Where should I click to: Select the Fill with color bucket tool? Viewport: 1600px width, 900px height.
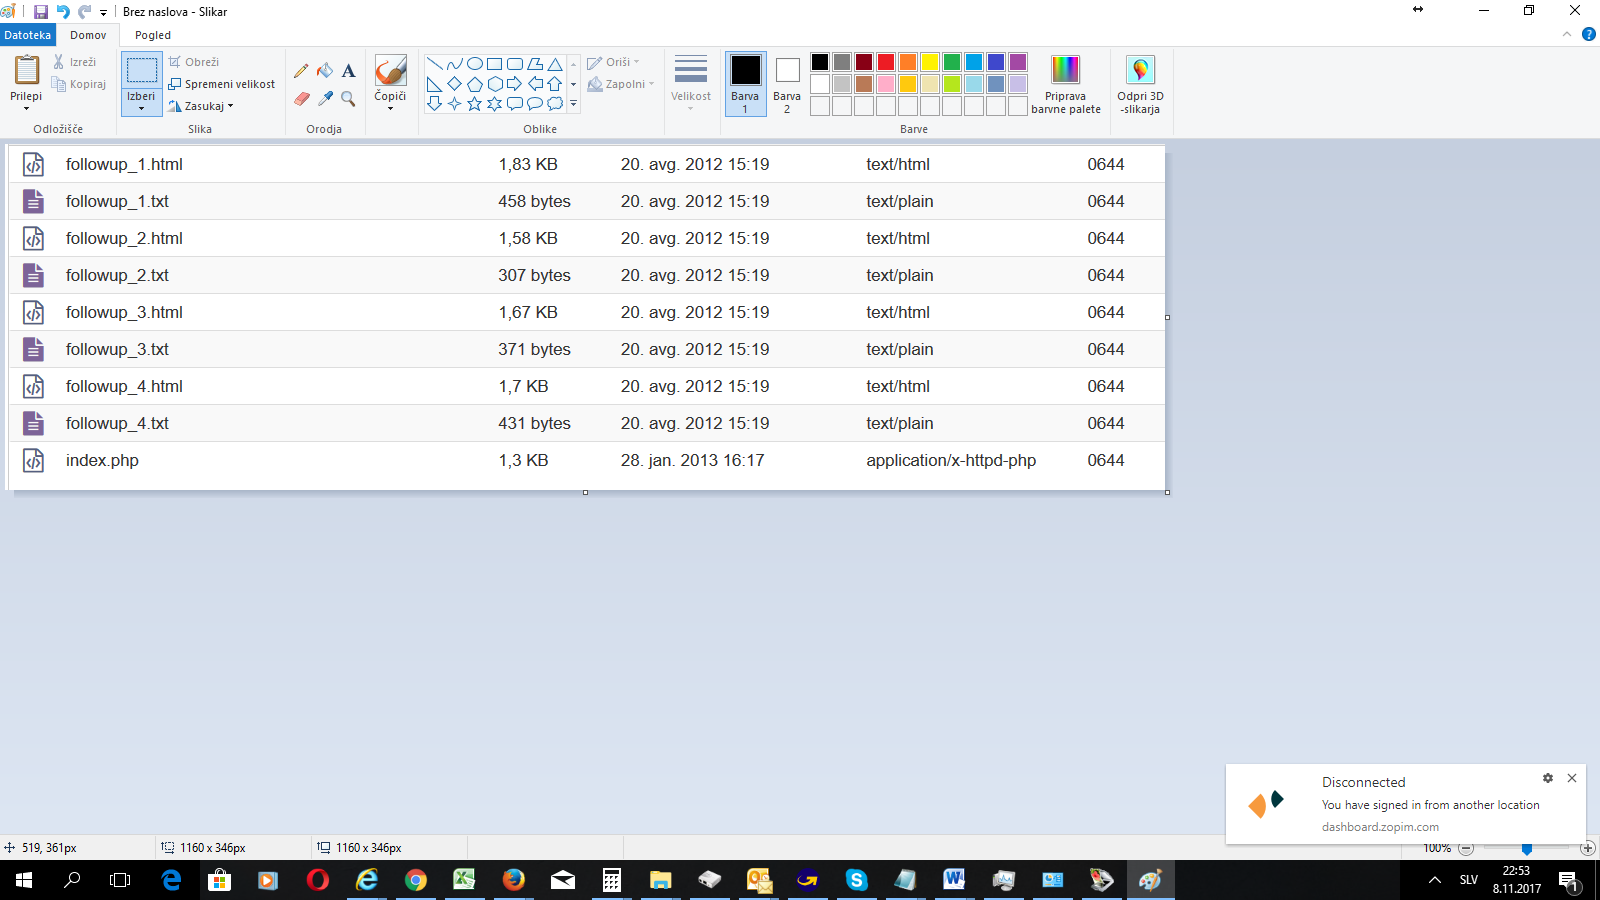pyautogui.click(x=325, y=71)
